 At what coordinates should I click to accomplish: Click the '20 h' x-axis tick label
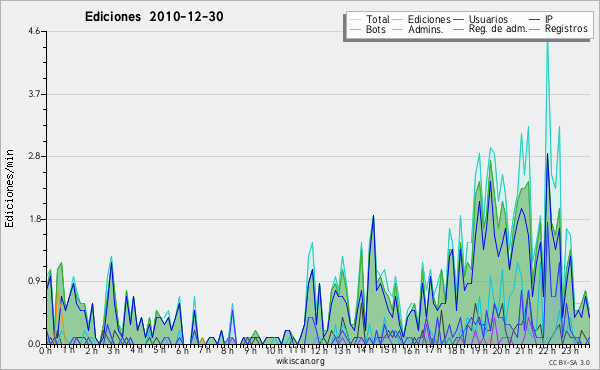tap(501, 351)
